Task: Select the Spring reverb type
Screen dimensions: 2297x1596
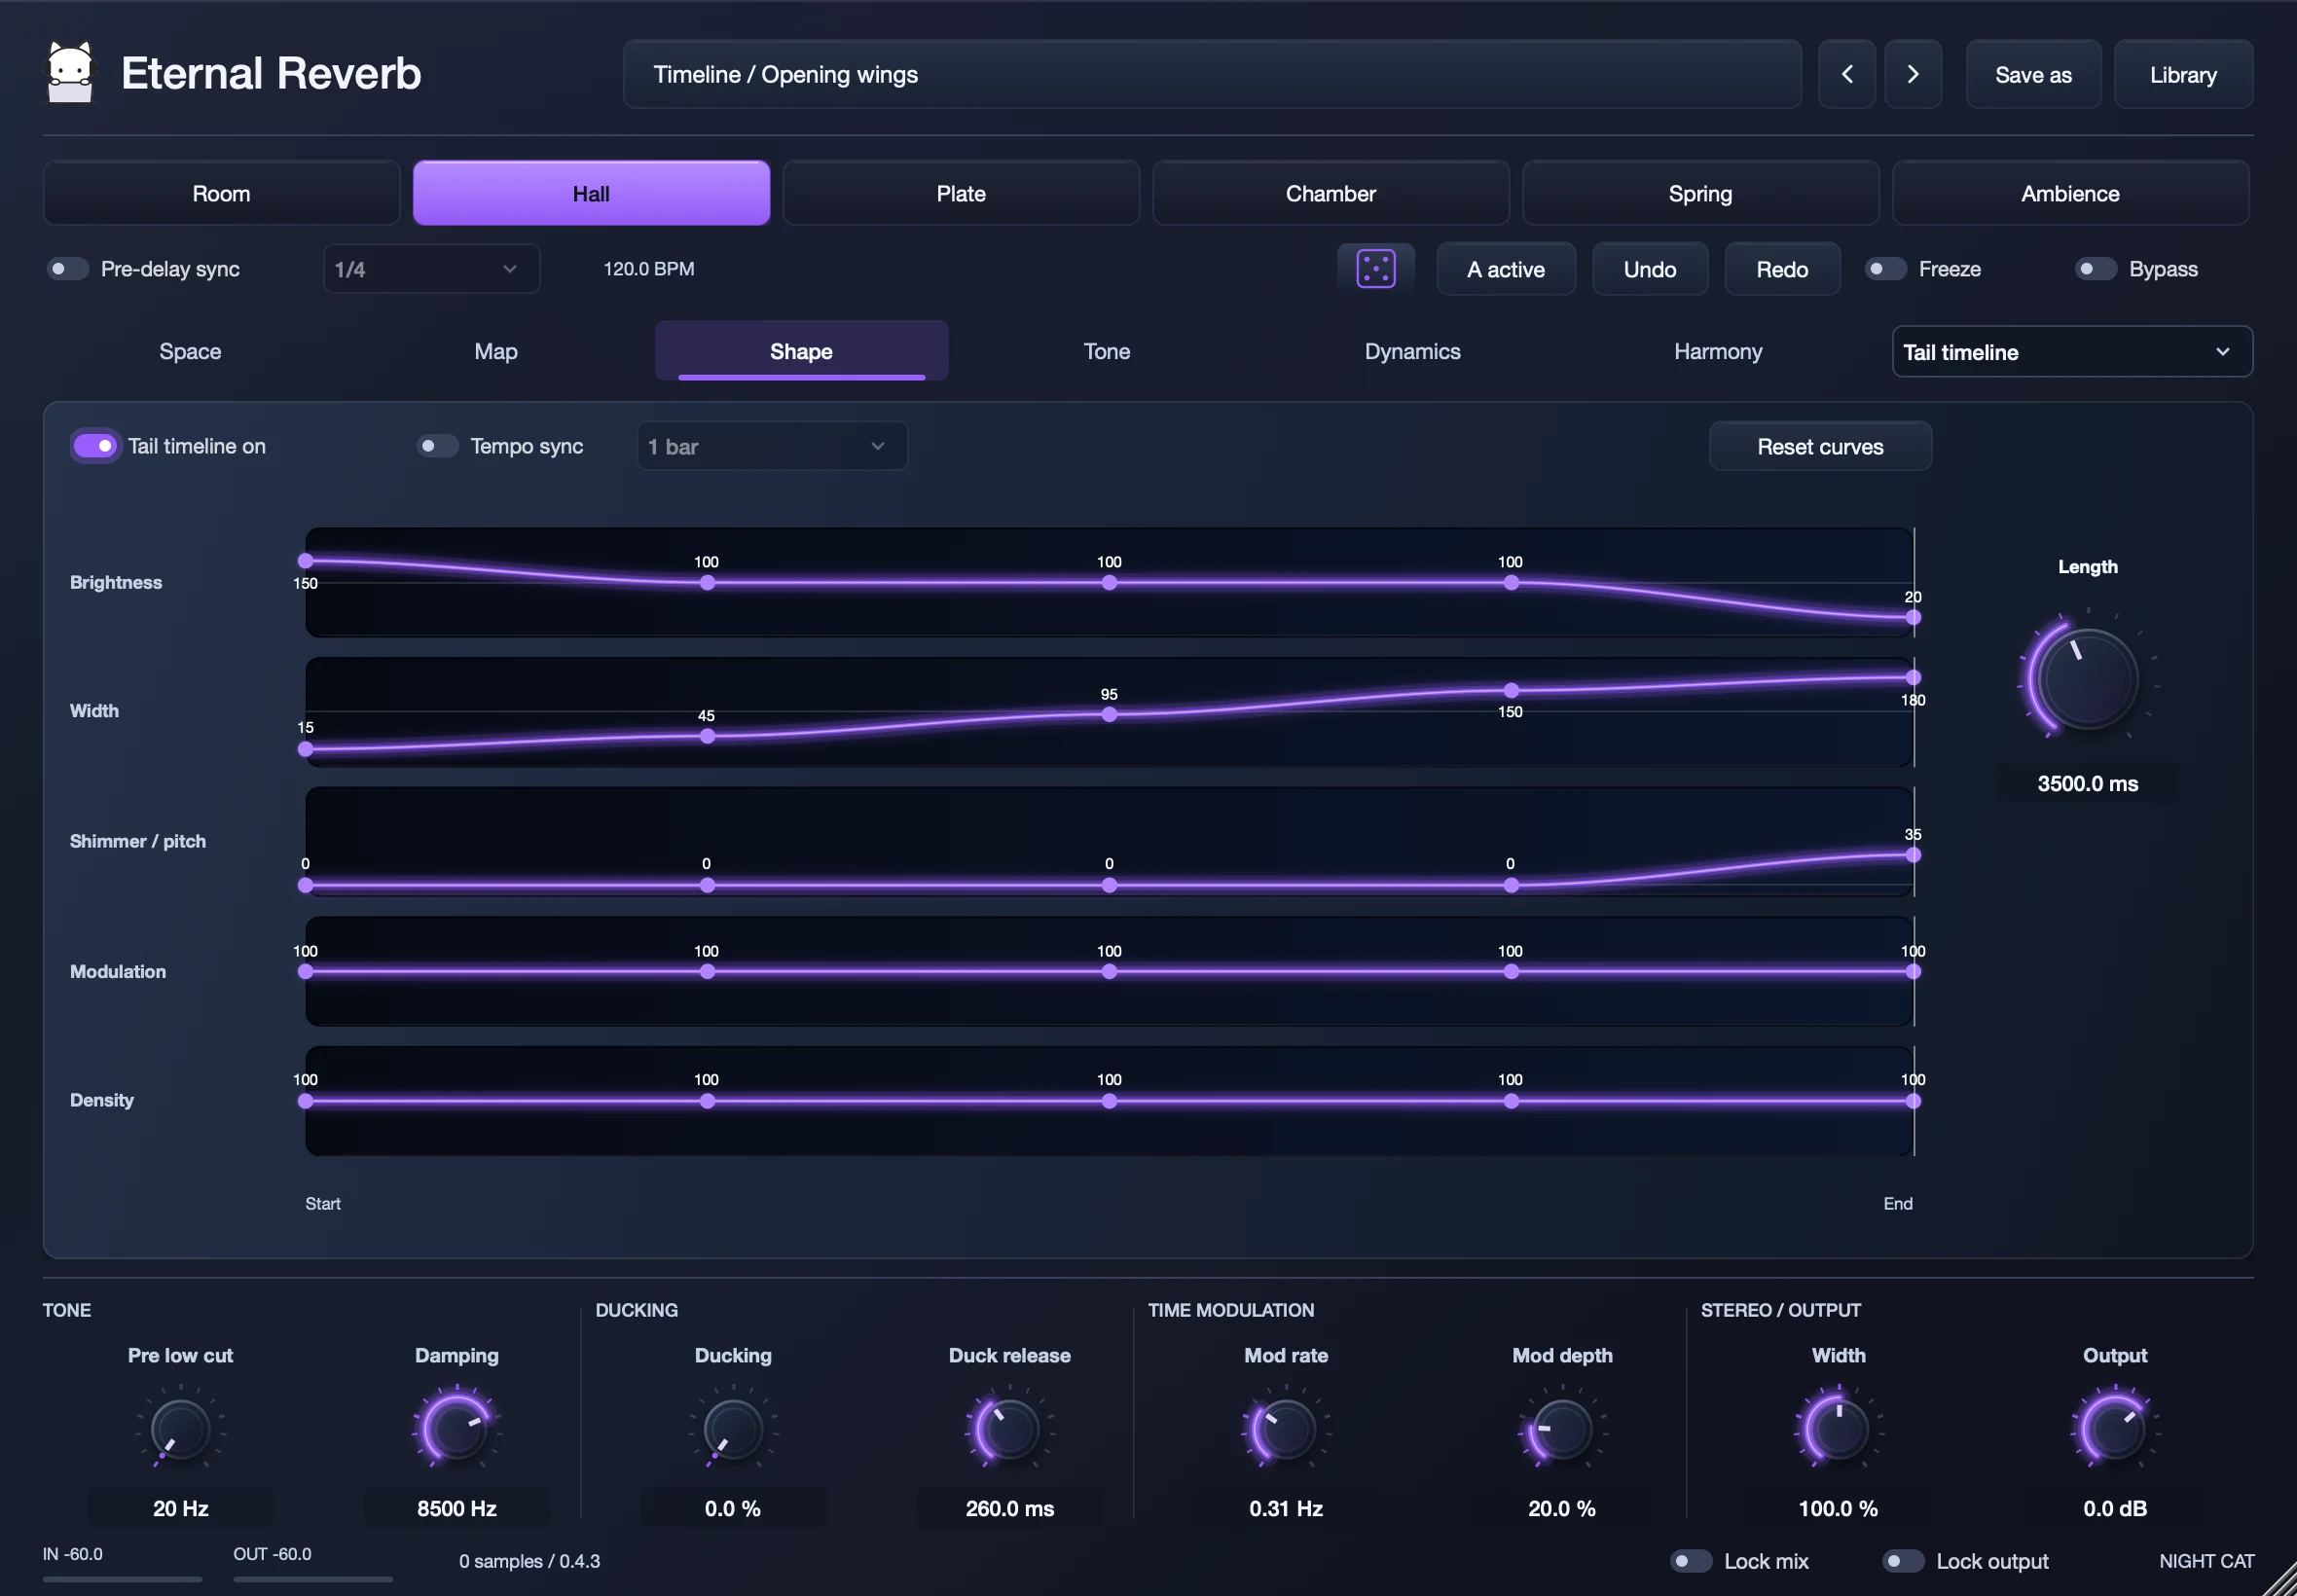Action: pyautogui.click(x=1700, y=193)
